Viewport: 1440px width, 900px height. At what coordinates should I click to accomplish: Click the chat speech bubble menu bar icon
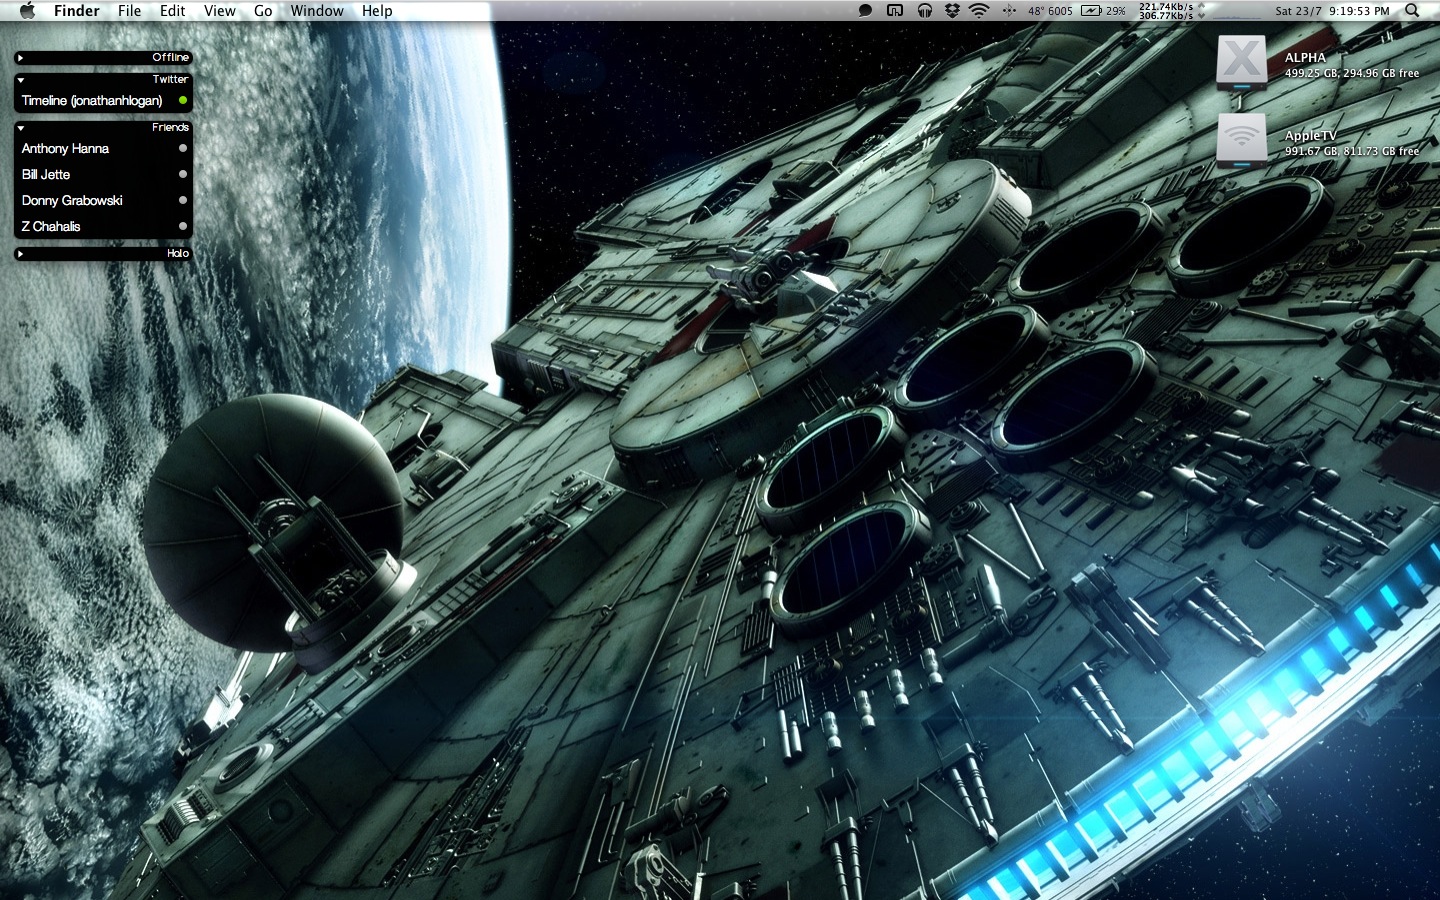tap(866, 10)
